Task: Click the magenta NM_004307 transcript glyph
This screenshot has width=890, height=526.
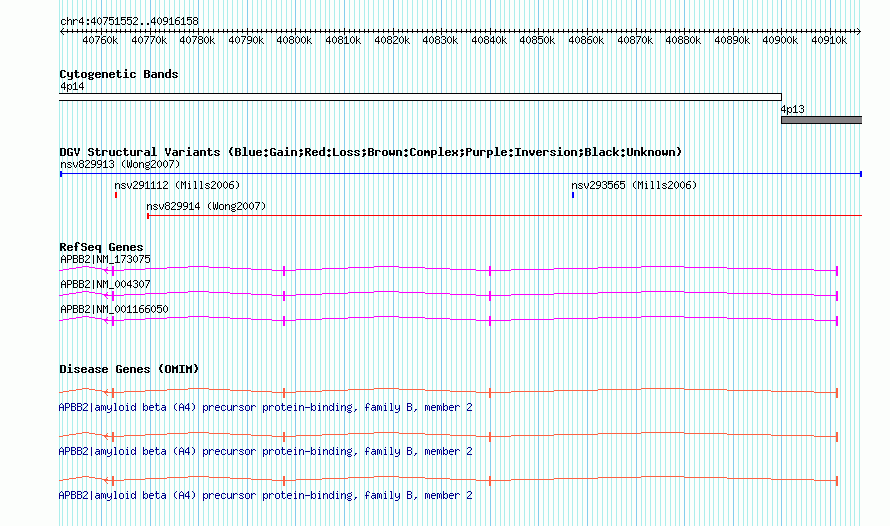Action: tap(448, 295)
